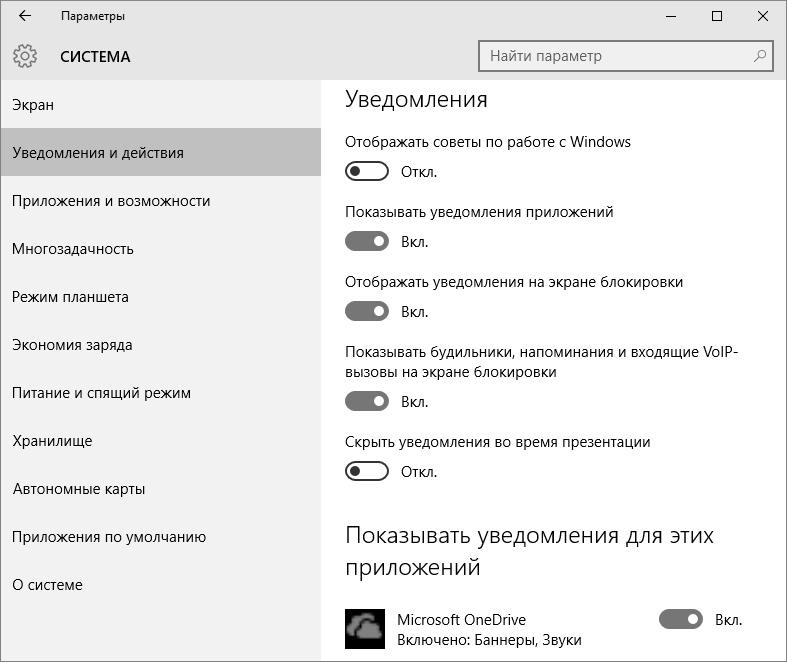Open the Экран settings section
Viewport: 787px width, 662px height.
(x=33, y=105)
